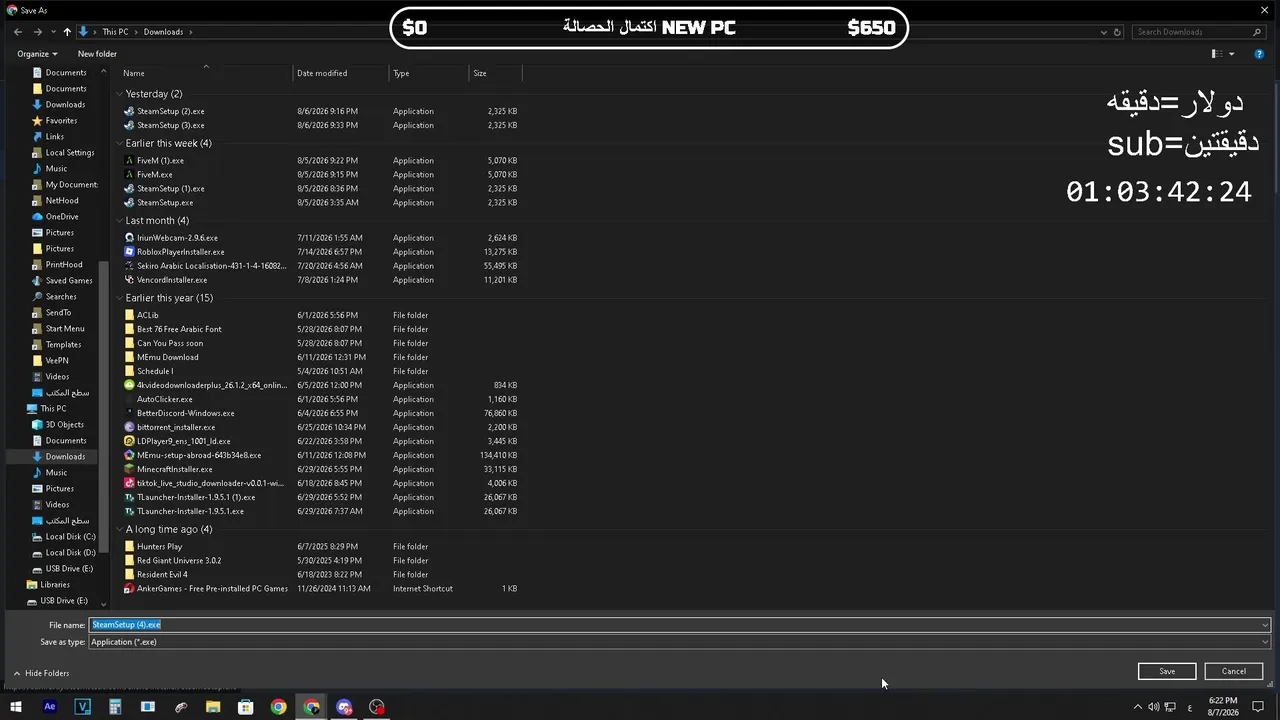The width and height of the screenshot is (1280, 720).
Task: Select Local Disk (C:) in sidebar
Action: click(x=63, y=537)
